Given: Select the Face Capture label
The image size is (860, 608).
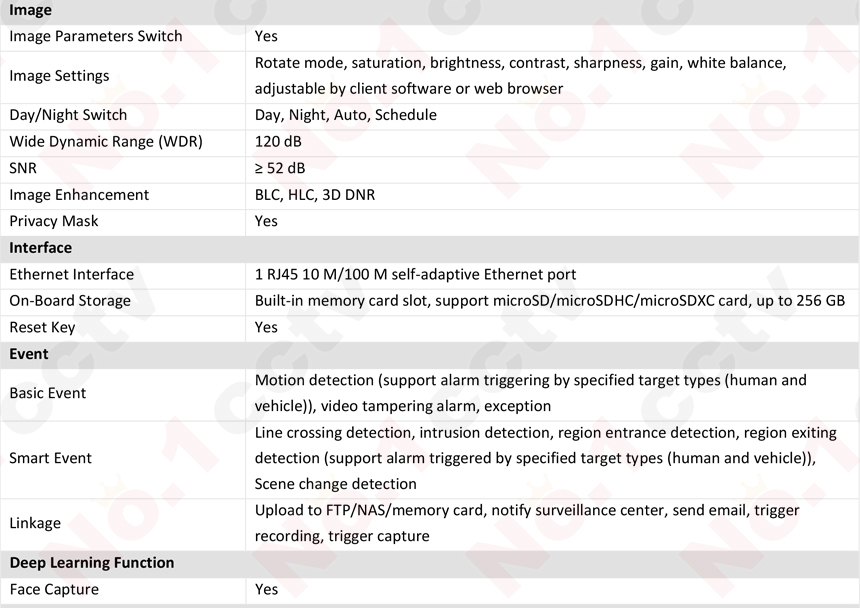Looking at the screenshot, I should click(x=54, y=589).
